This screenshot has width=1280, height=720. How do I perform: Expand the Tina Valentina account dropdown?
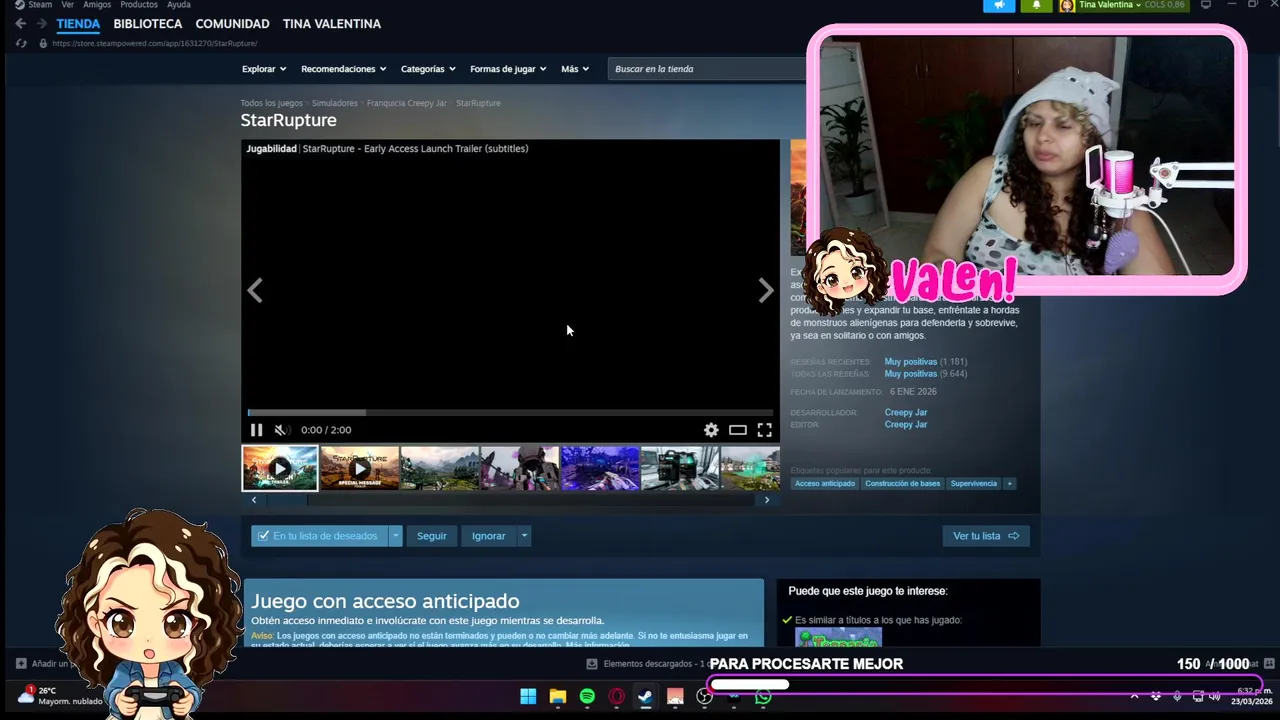tap(1138, 5)
